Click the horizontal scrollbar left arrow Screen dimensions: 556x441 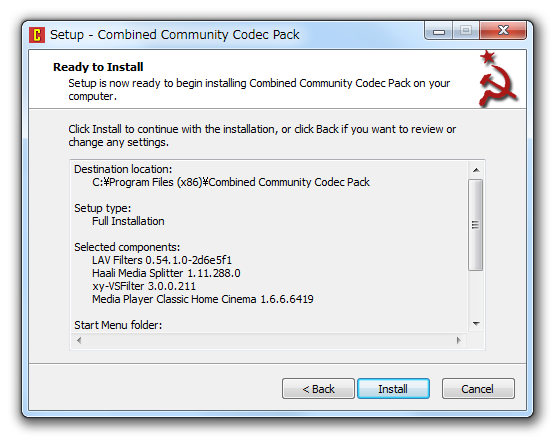79,340
